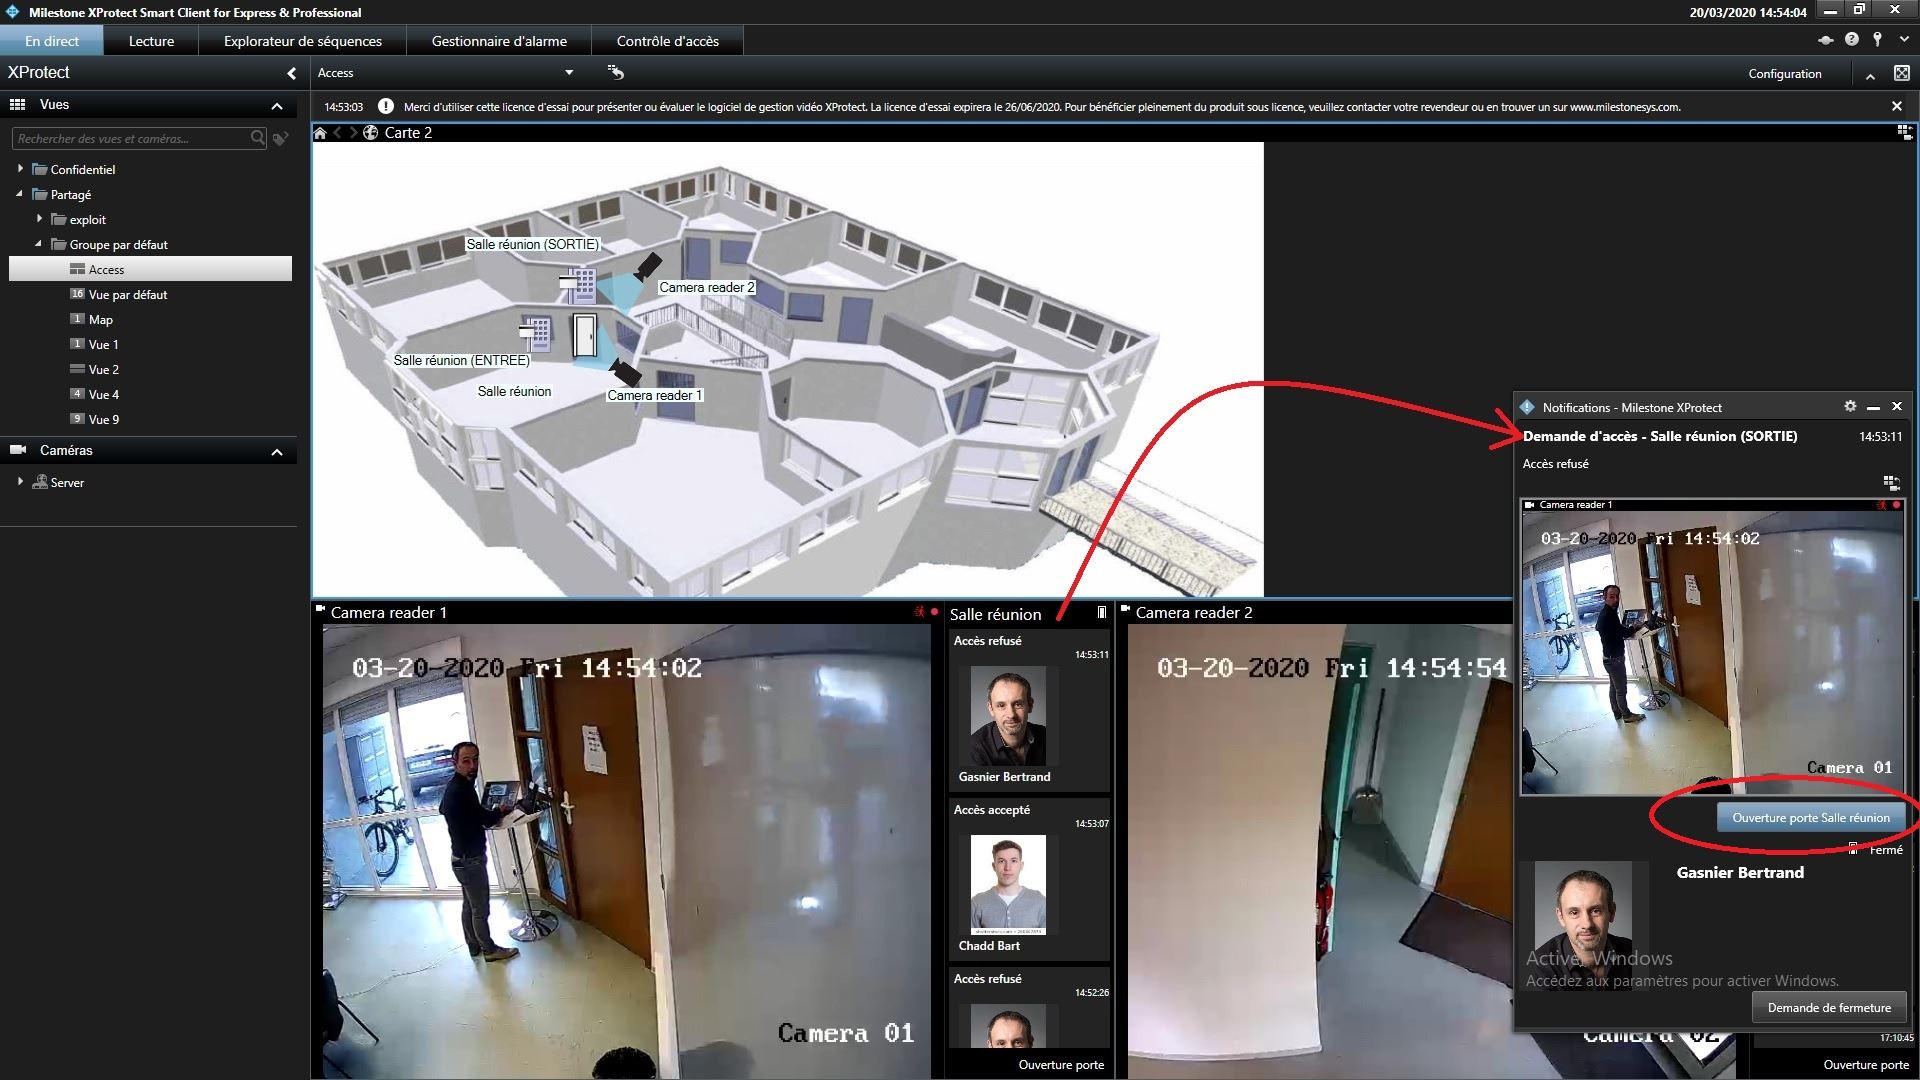This screenshot has height=1080, width=1920.
Task: Click Salle réunion (ENTREE) reader icon on map
Action: click(x=535, y=333)
